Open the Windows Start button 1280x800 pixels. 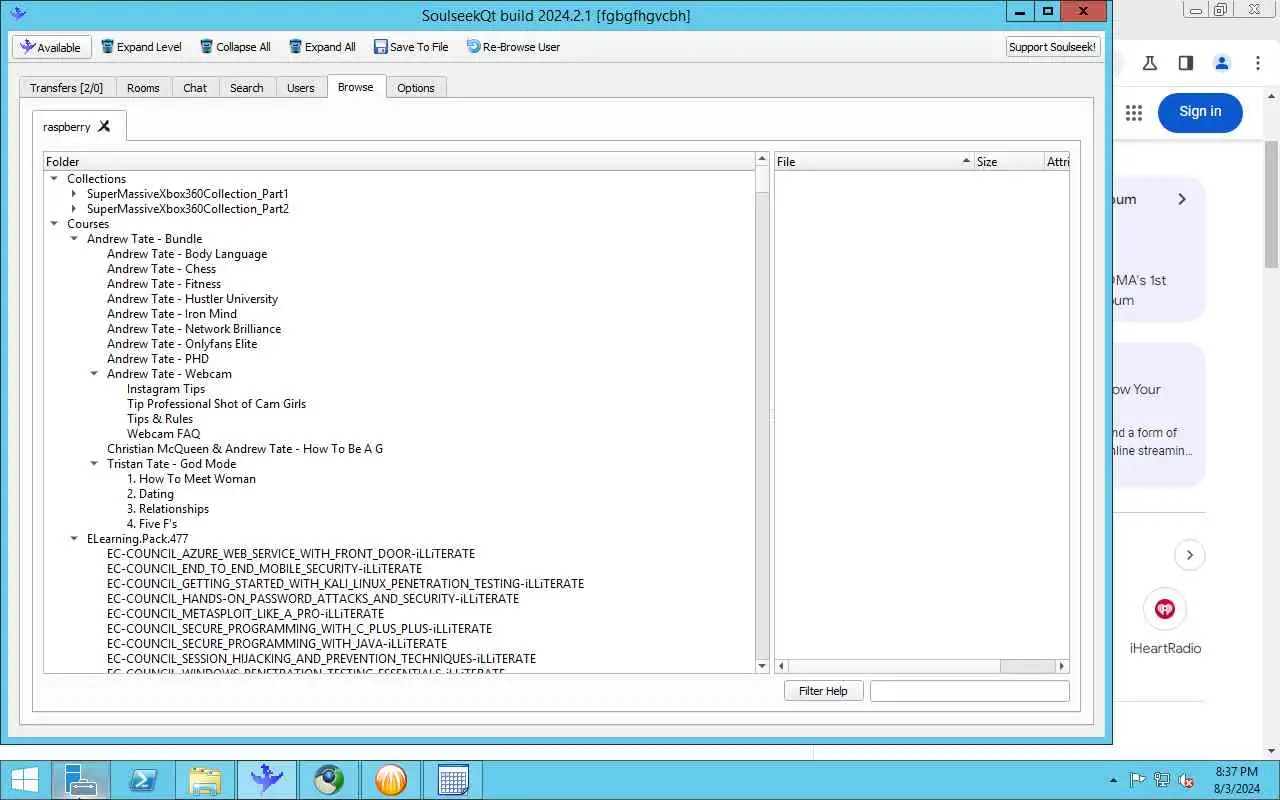click(x=25, y=780)
